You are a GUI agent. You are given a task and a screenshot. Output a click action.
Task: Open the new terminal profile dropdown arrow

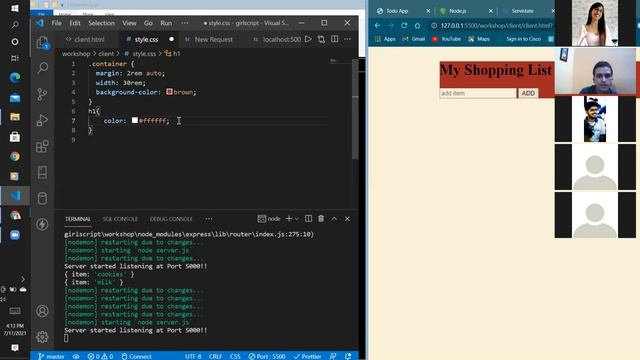297,219
